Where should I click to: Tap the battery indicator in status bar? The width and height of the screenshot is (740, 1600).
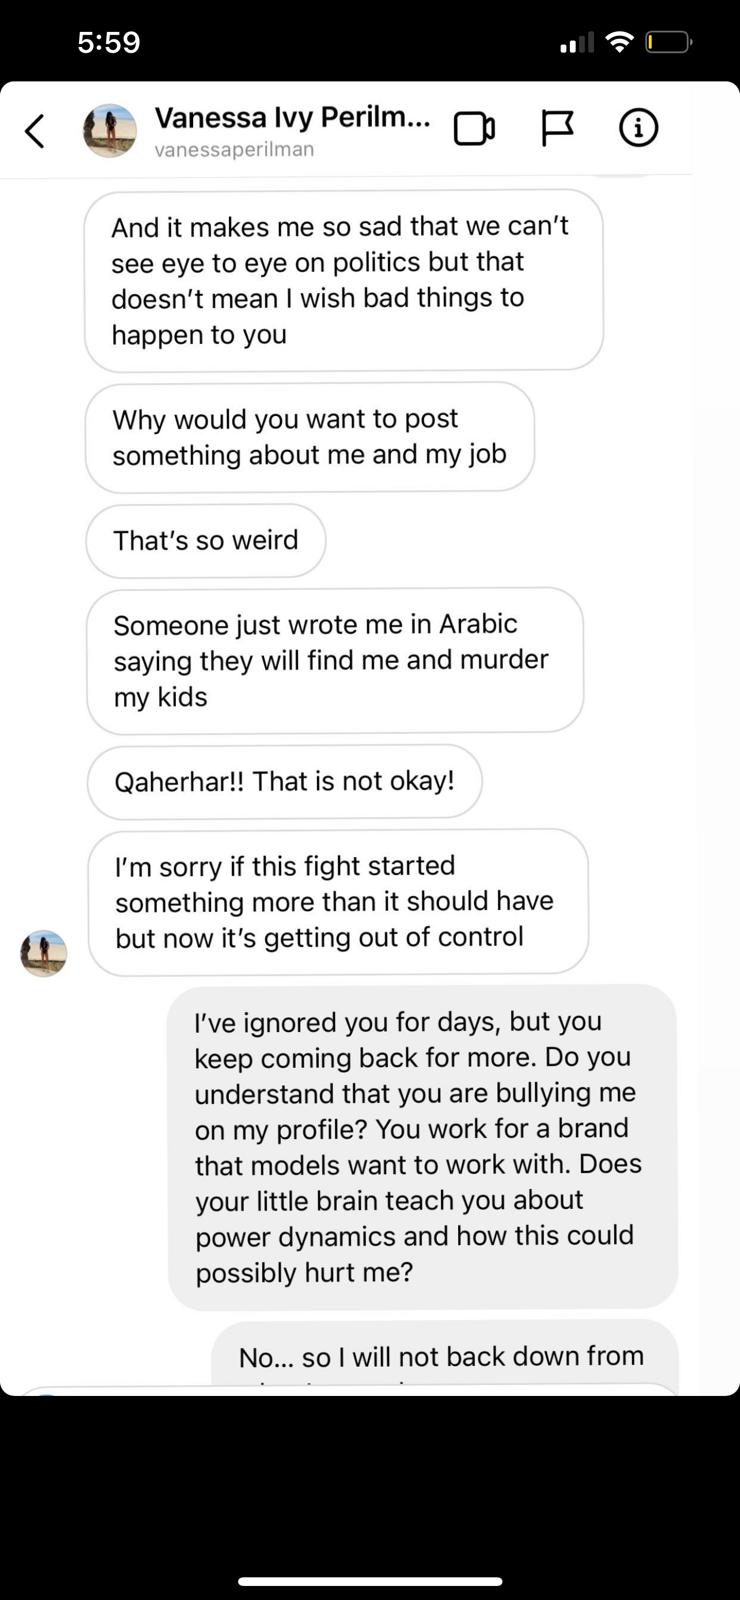668,42
